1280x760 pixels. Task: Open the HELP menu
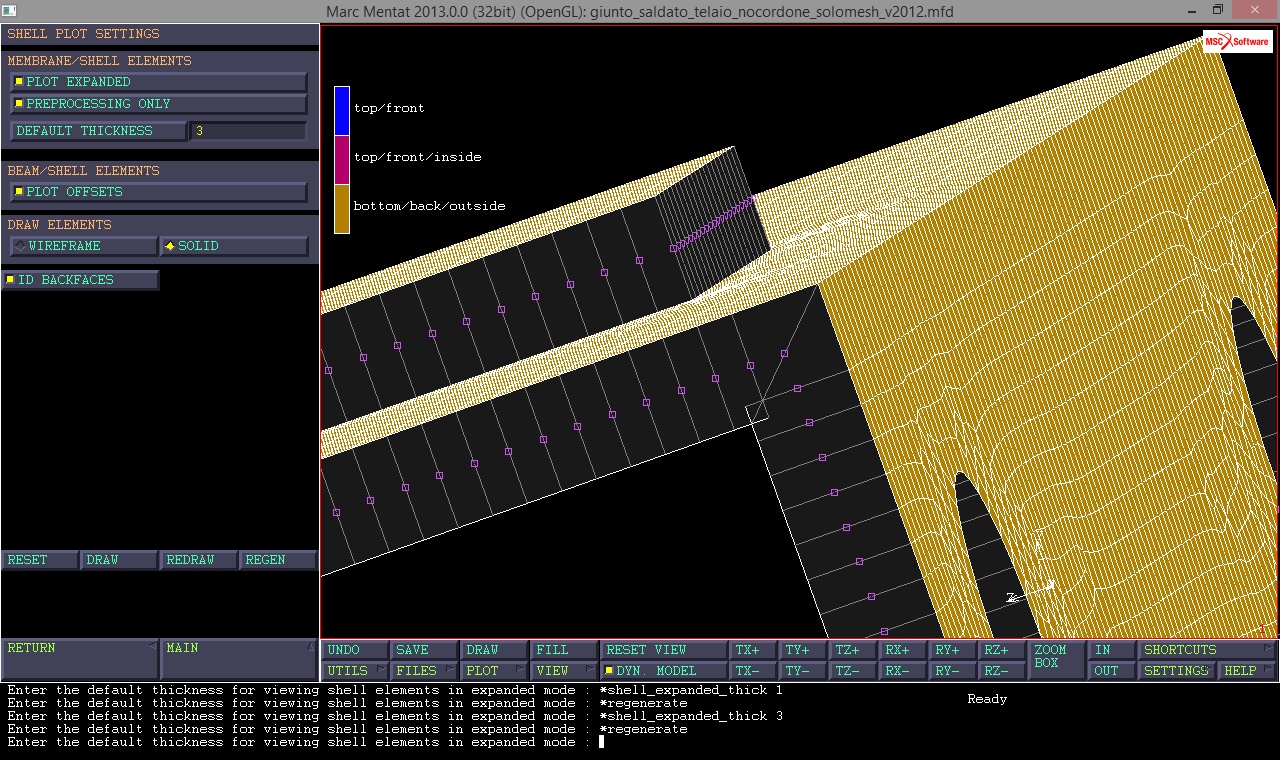pos(1247,671)
